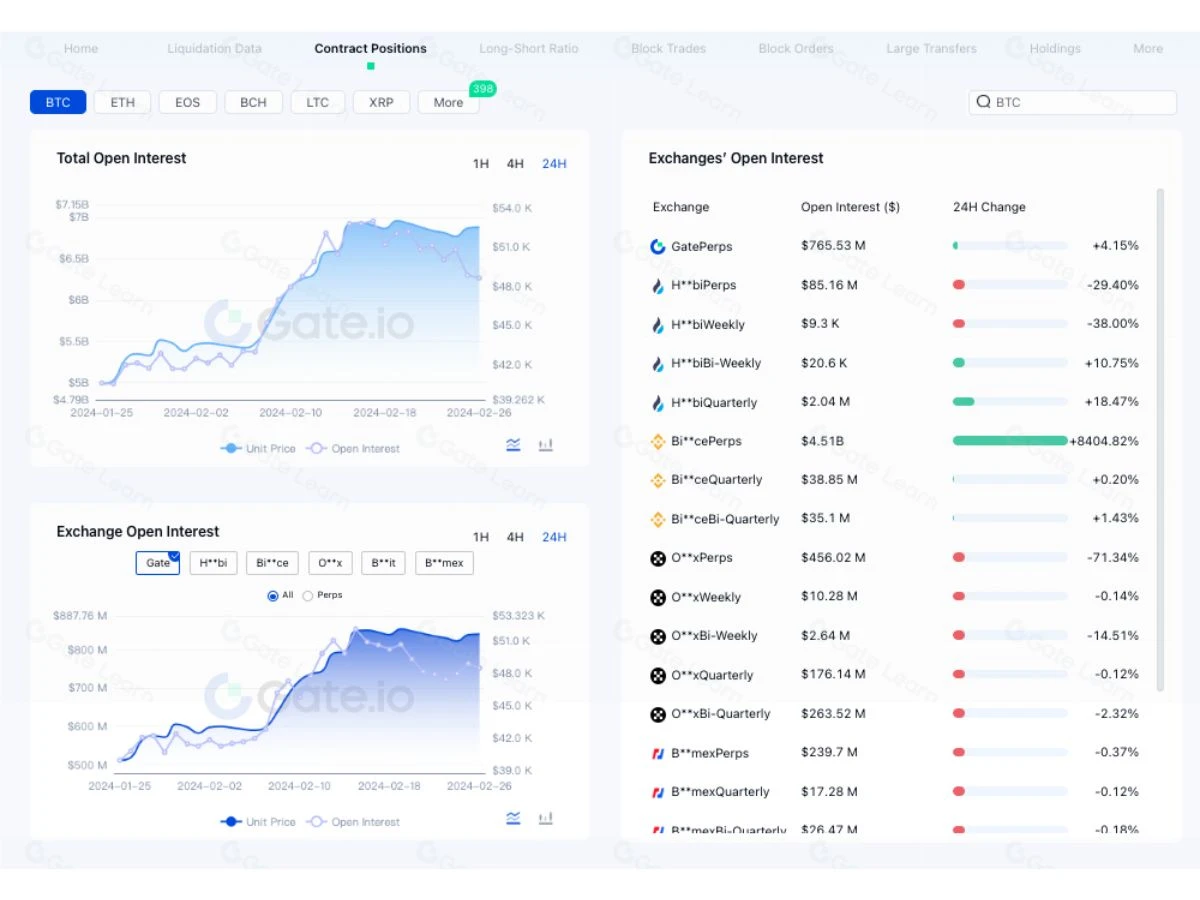Set Exchange Open Interest to 1H

coord(481,537)
